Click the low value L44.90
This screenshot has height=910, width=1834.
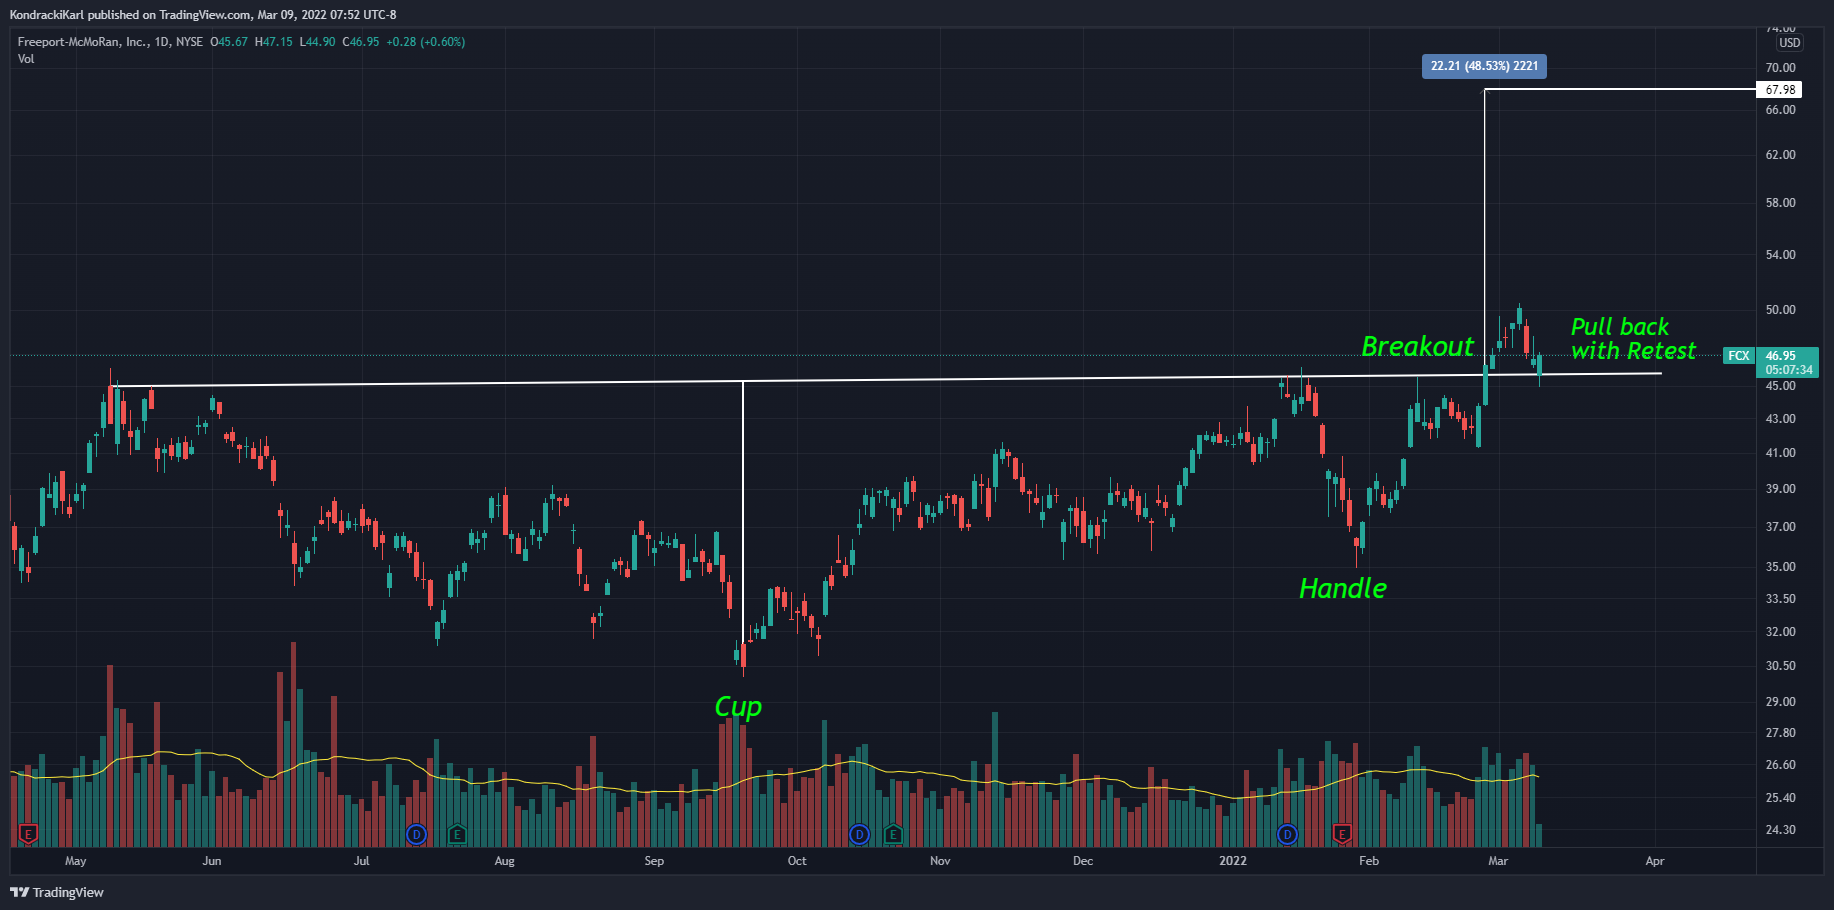(318, 42)
